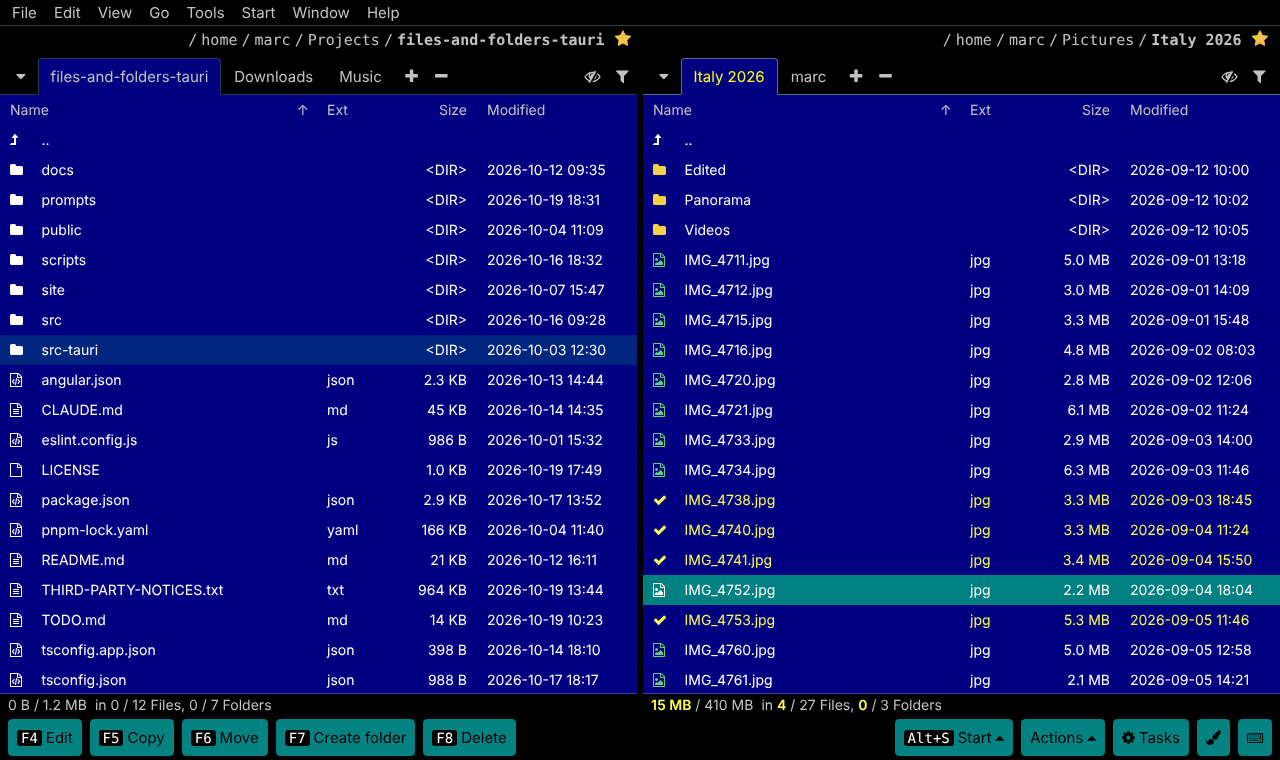The height and width of the screenshot is (760, 1280).
Task: Sort right pane by the Modified column header
Action: click(1159, 110)
